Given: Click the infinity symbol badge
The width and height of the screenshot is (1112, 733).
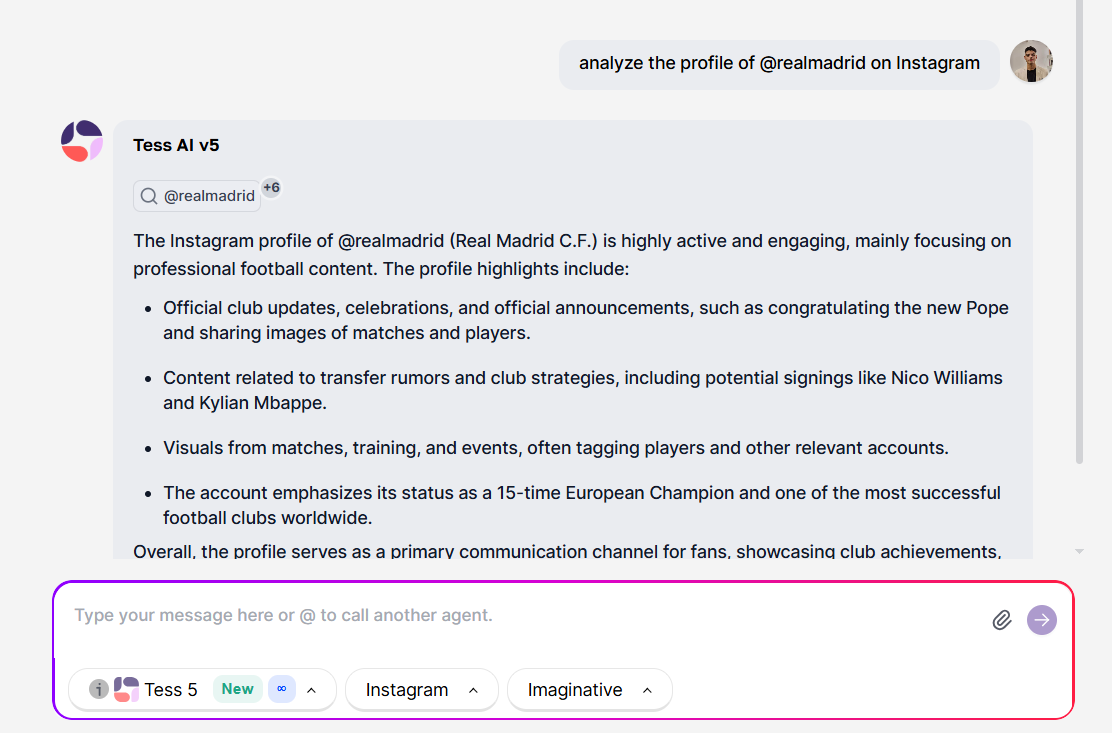Looking at the screenshot, I should (x=282, y=689).
